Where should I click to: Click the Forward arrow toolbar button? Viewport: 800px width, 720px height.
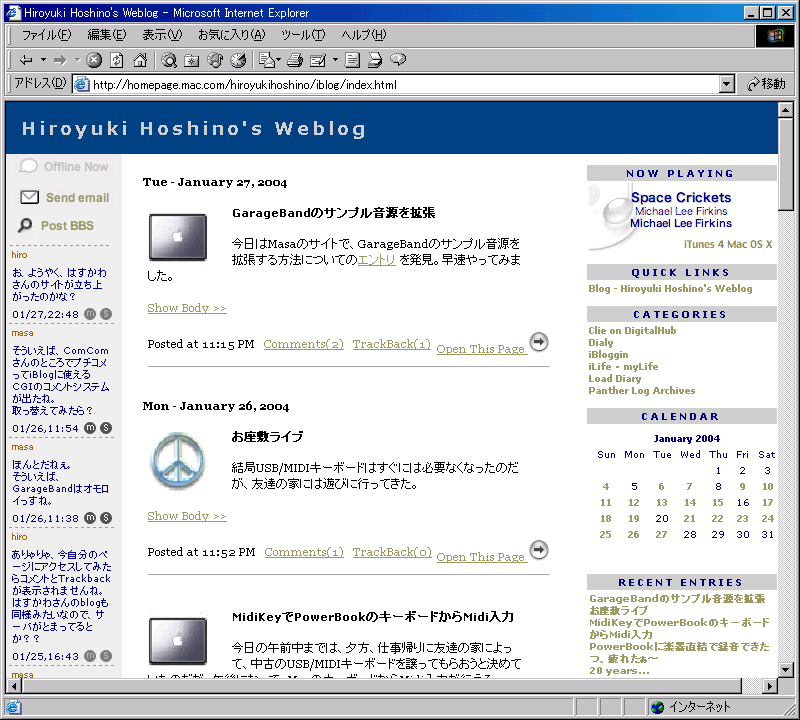click(x=60, y=60)
